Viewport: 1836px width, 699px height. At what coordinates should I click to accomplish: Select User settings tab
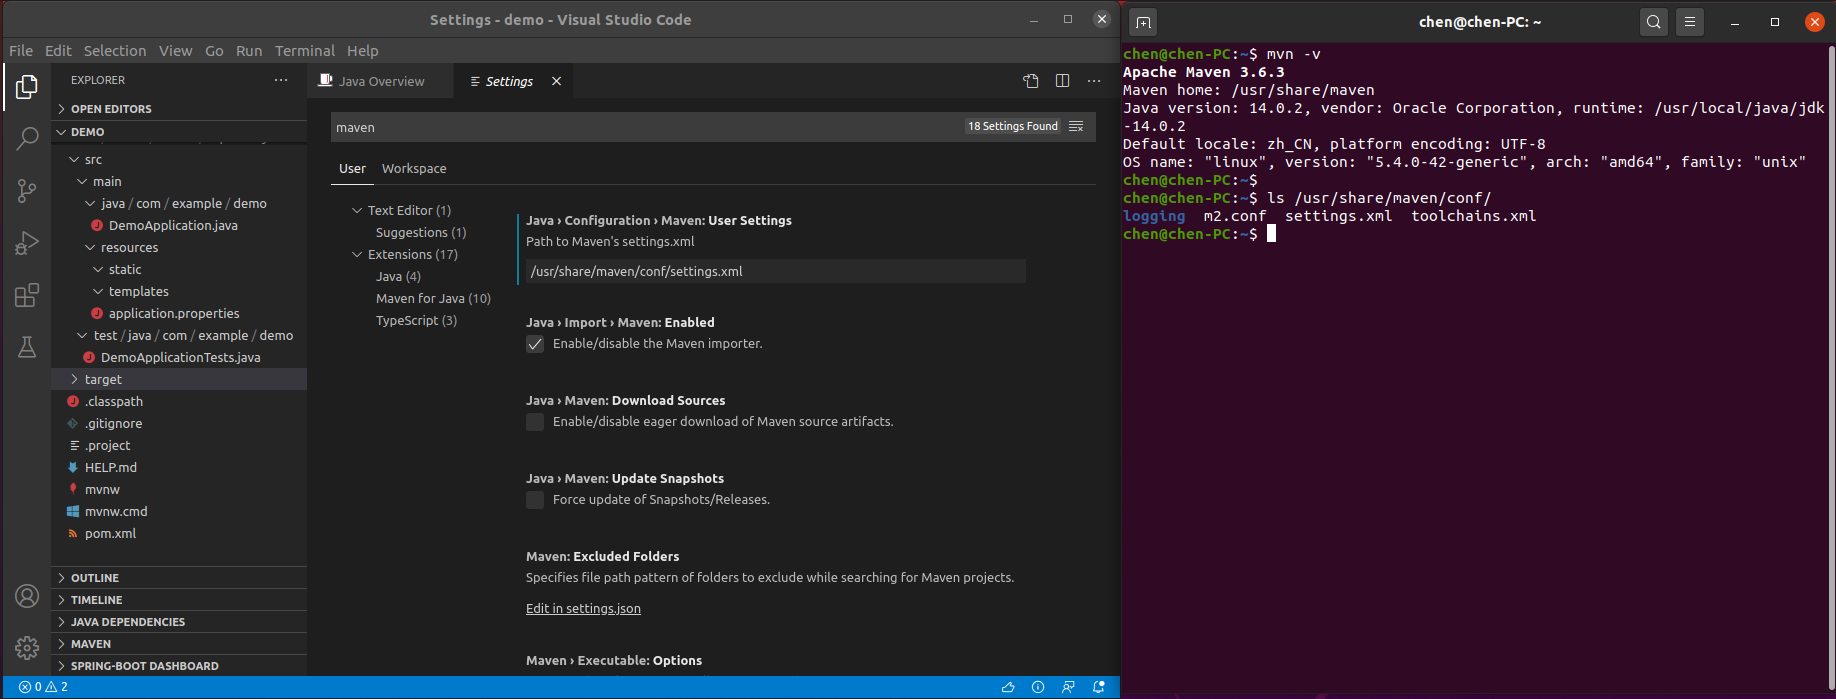pyautogui.click(x=352, y=168)
